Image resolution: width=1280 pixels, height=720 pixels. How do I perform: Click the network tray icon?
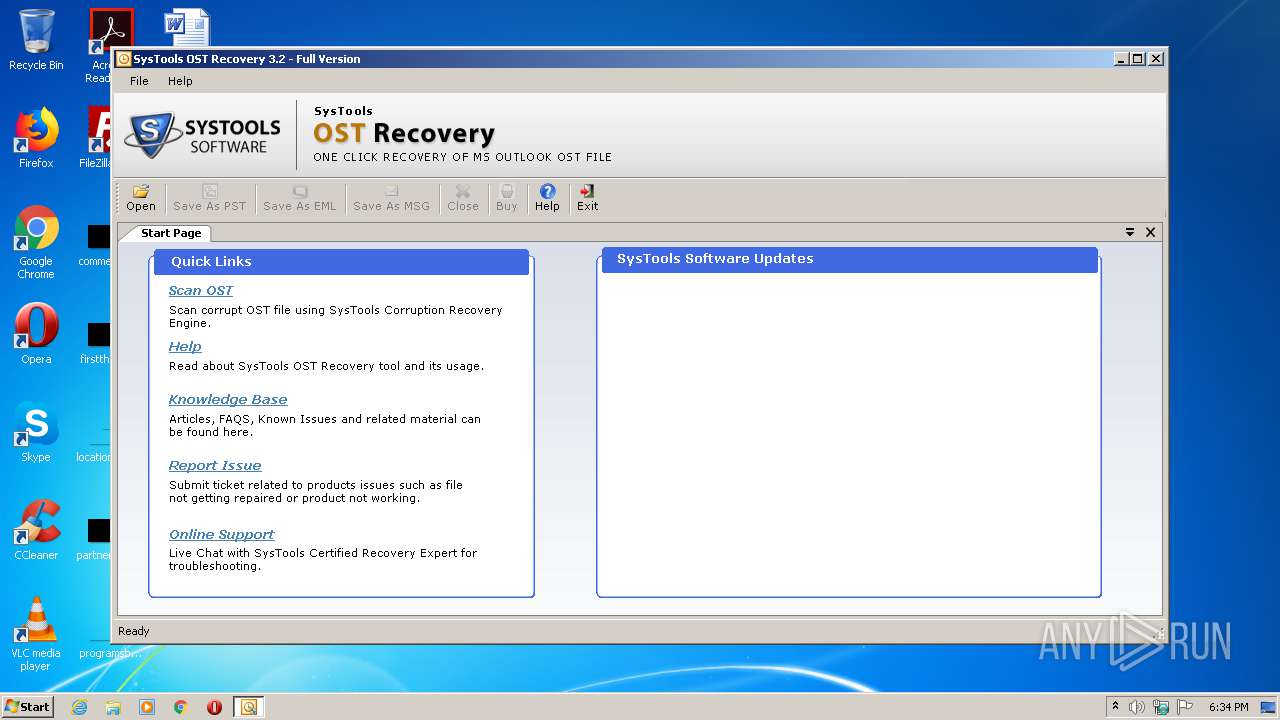pyautogui.click(x=1161, y=707)
